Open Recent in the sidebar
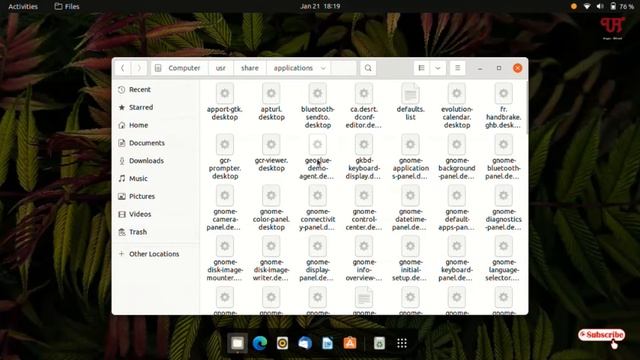The image size is (640, 360). point(156,89)
